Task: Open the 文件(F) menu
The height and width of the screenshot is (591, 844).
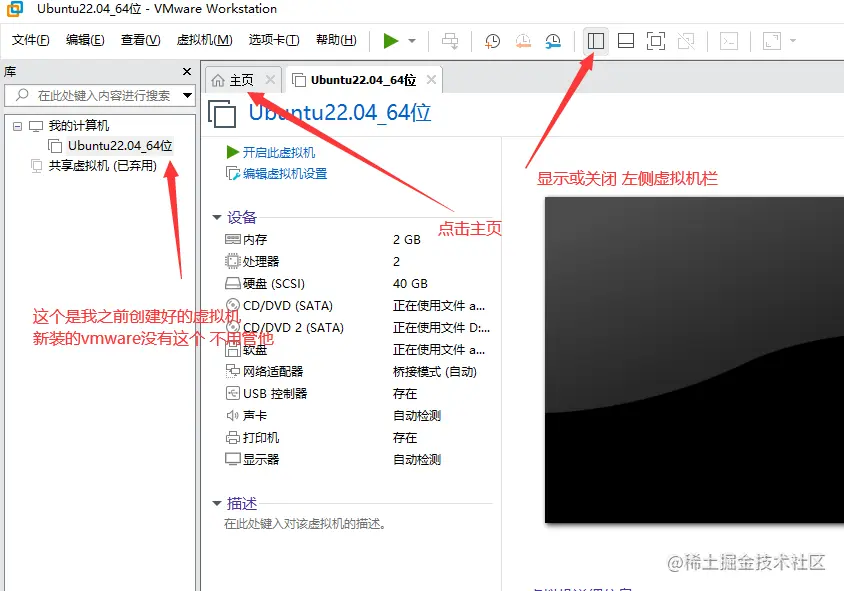Action: click(x=31, y=40)
